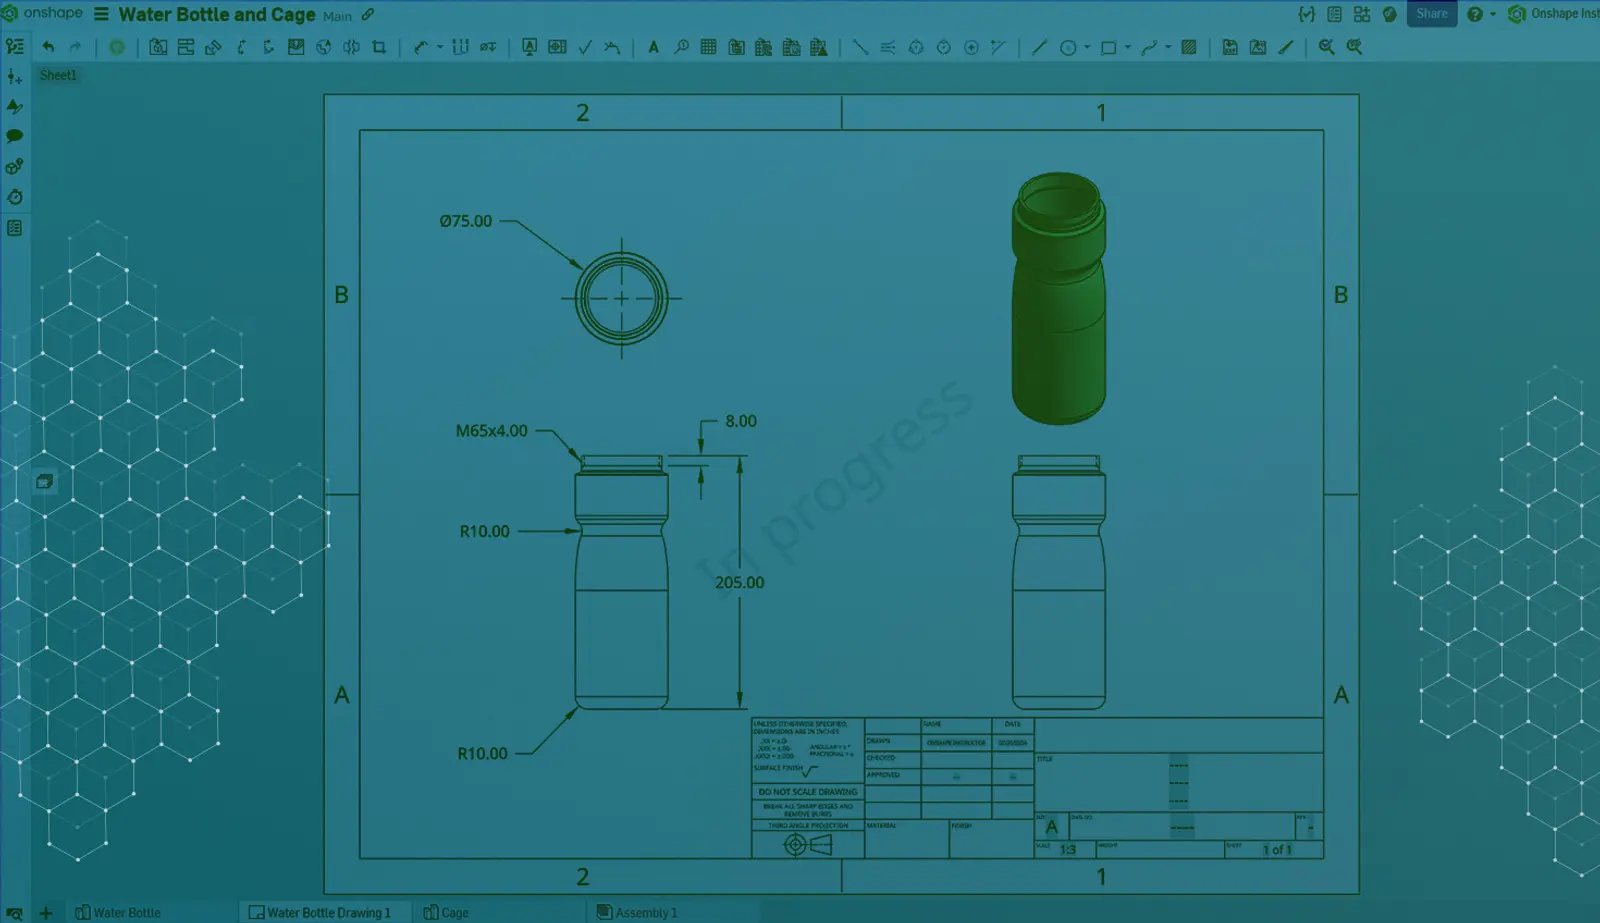Toggle the floating panel icon on left edge
This screenshot has width=1600, height=923.
[44, 481]
